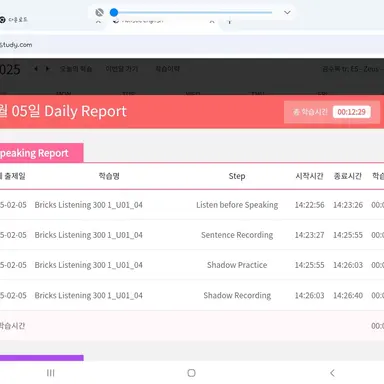Click the 종료시간 column header

point(348,176)
